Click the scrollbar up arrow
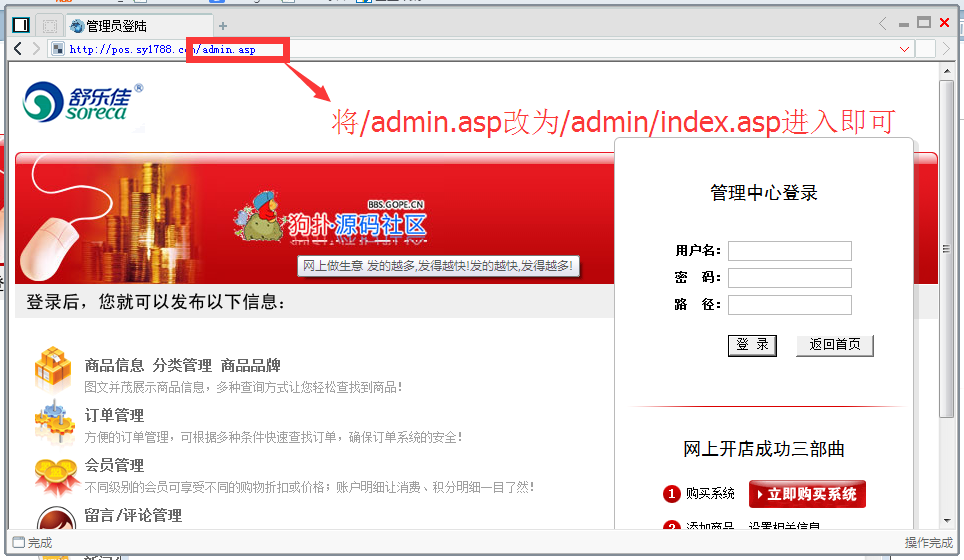Screen dimensions: 964x560 point(947,71)
